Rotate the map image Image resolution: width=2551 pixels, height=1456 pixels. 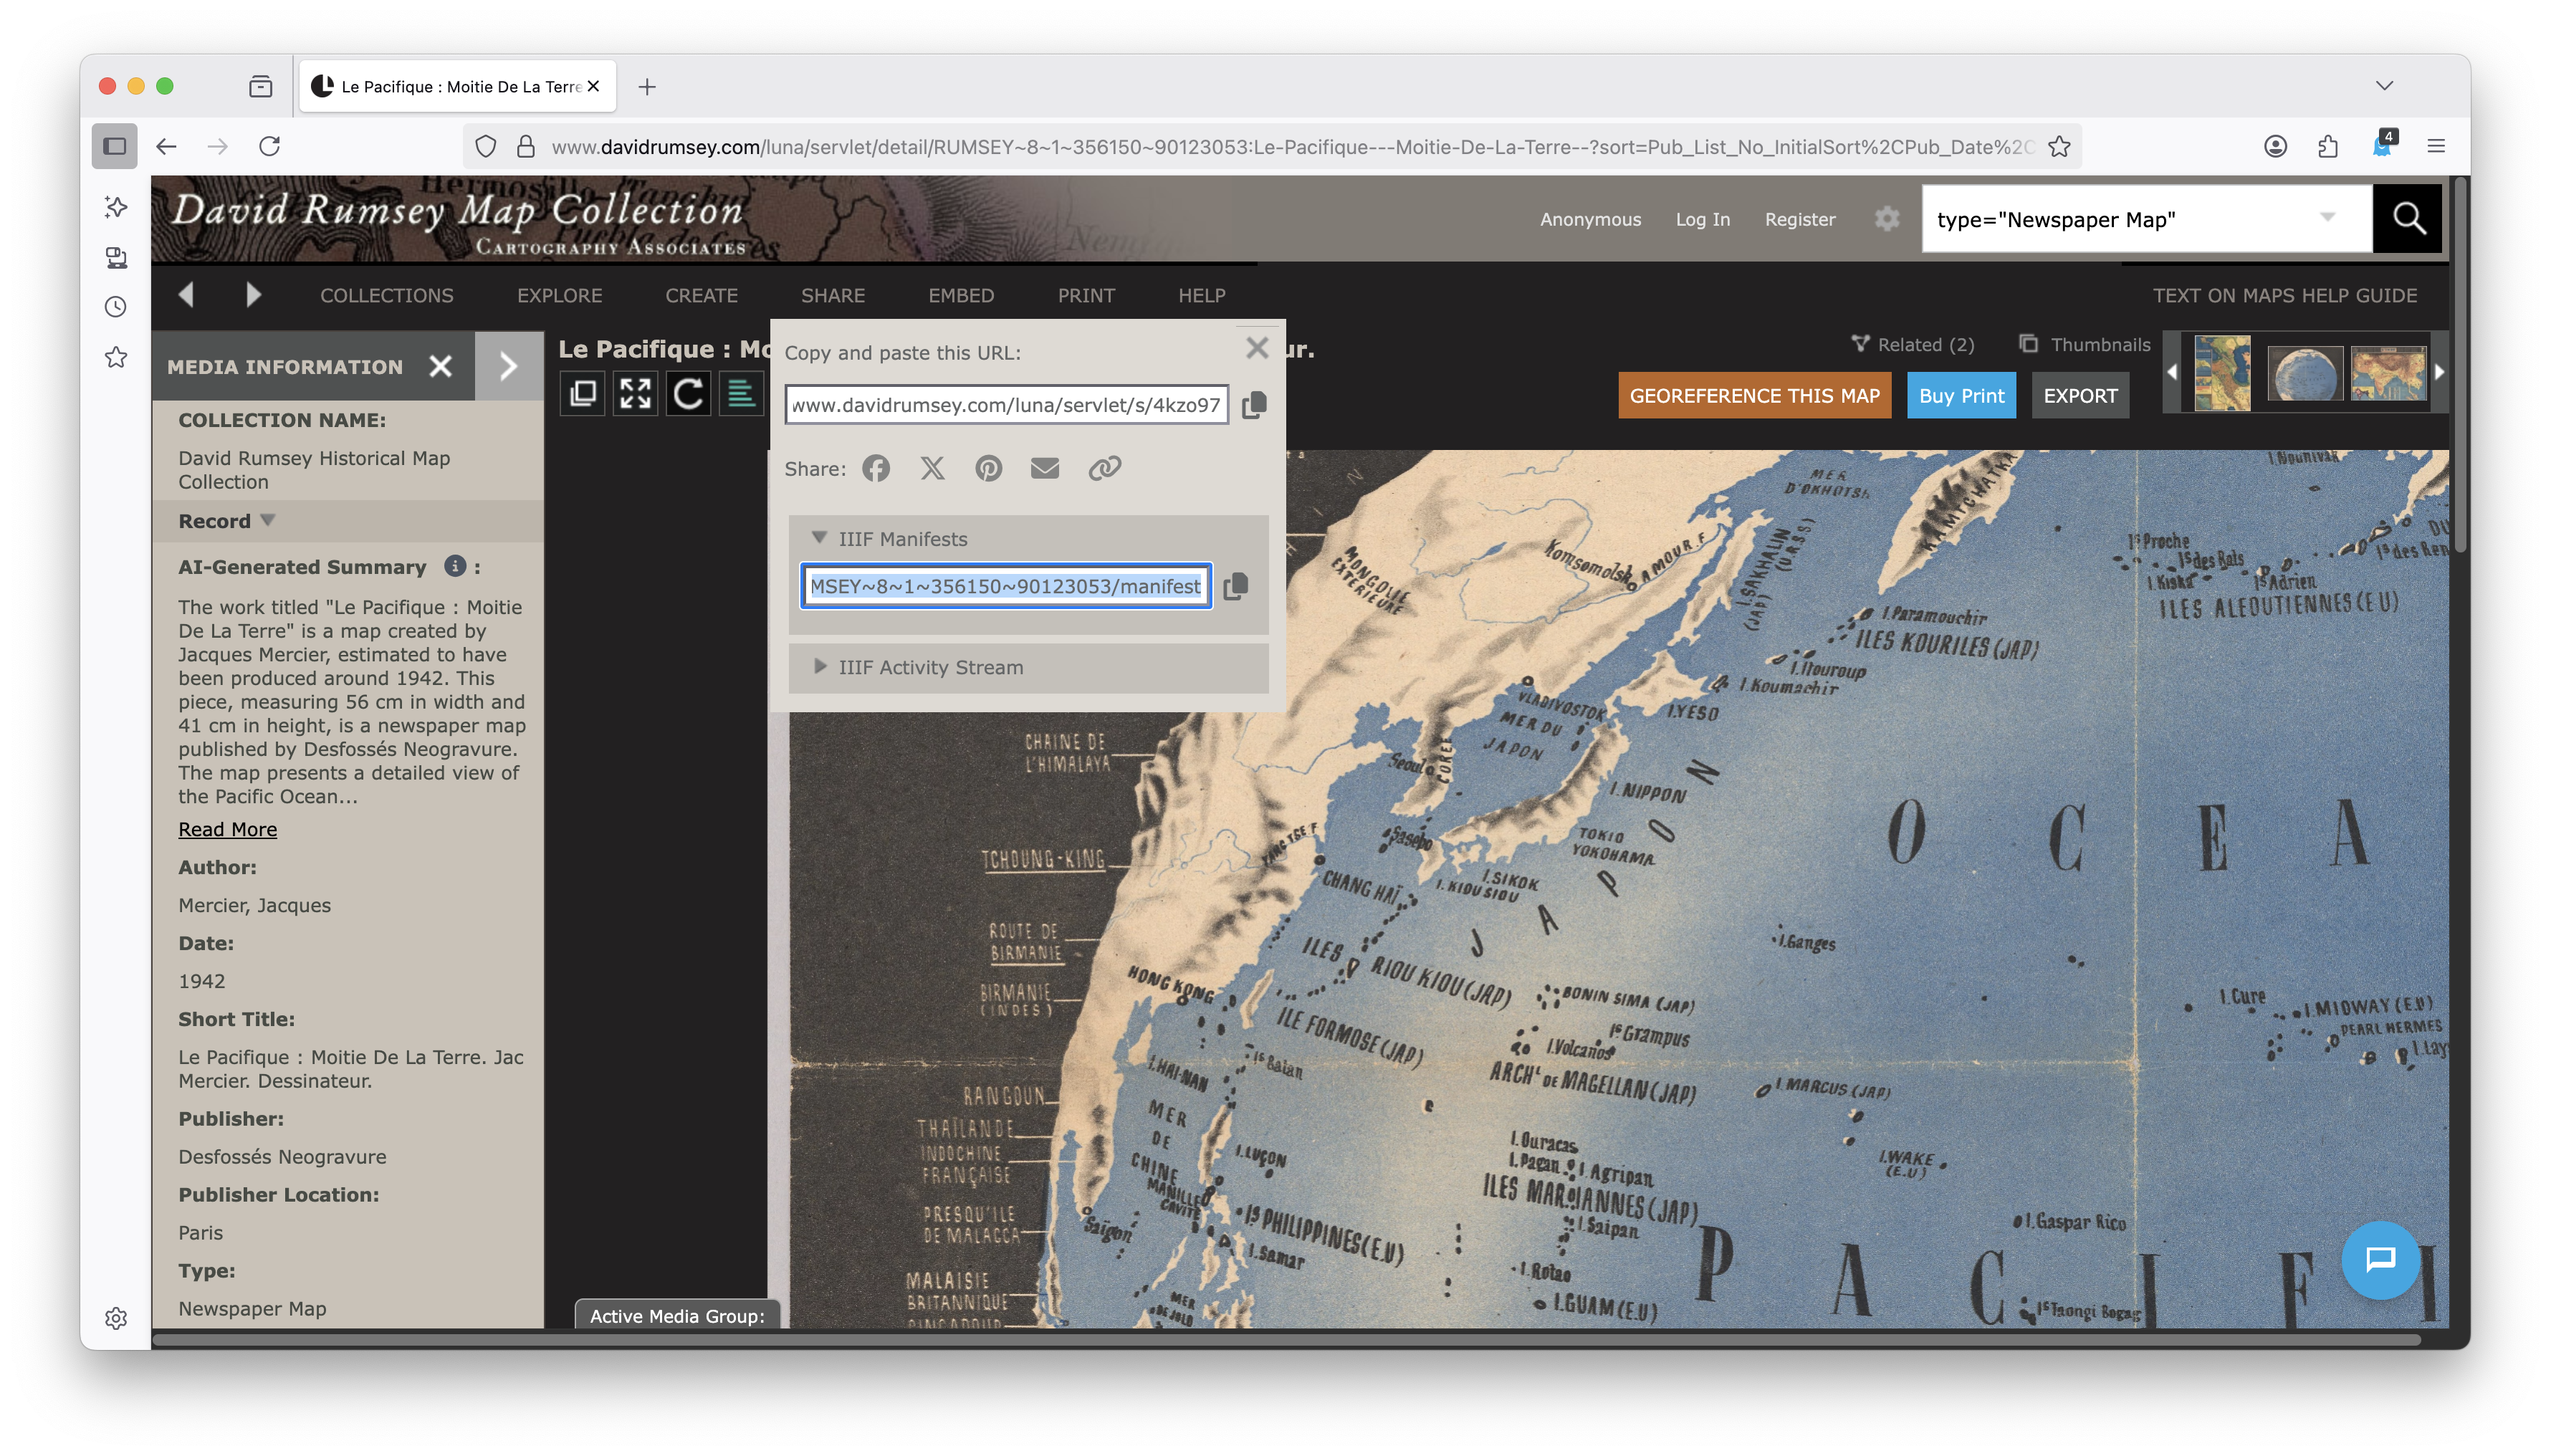tap(689, 393)
